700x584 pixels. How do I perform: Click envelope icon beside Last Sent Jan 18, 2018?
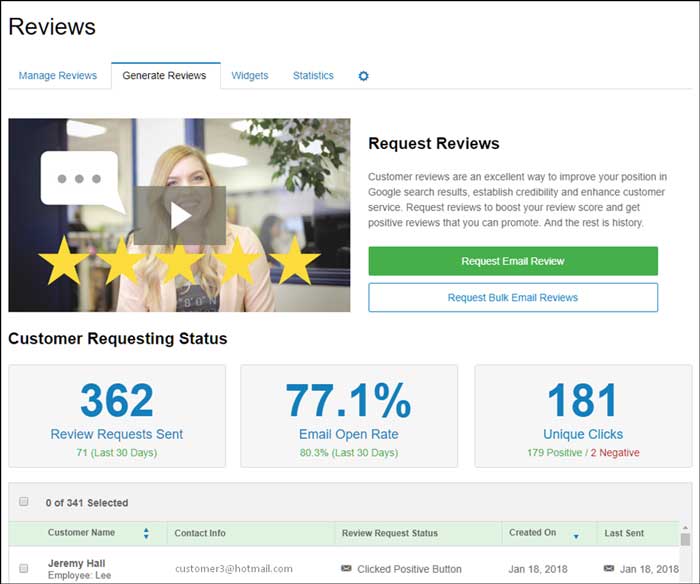click(608, 568)
